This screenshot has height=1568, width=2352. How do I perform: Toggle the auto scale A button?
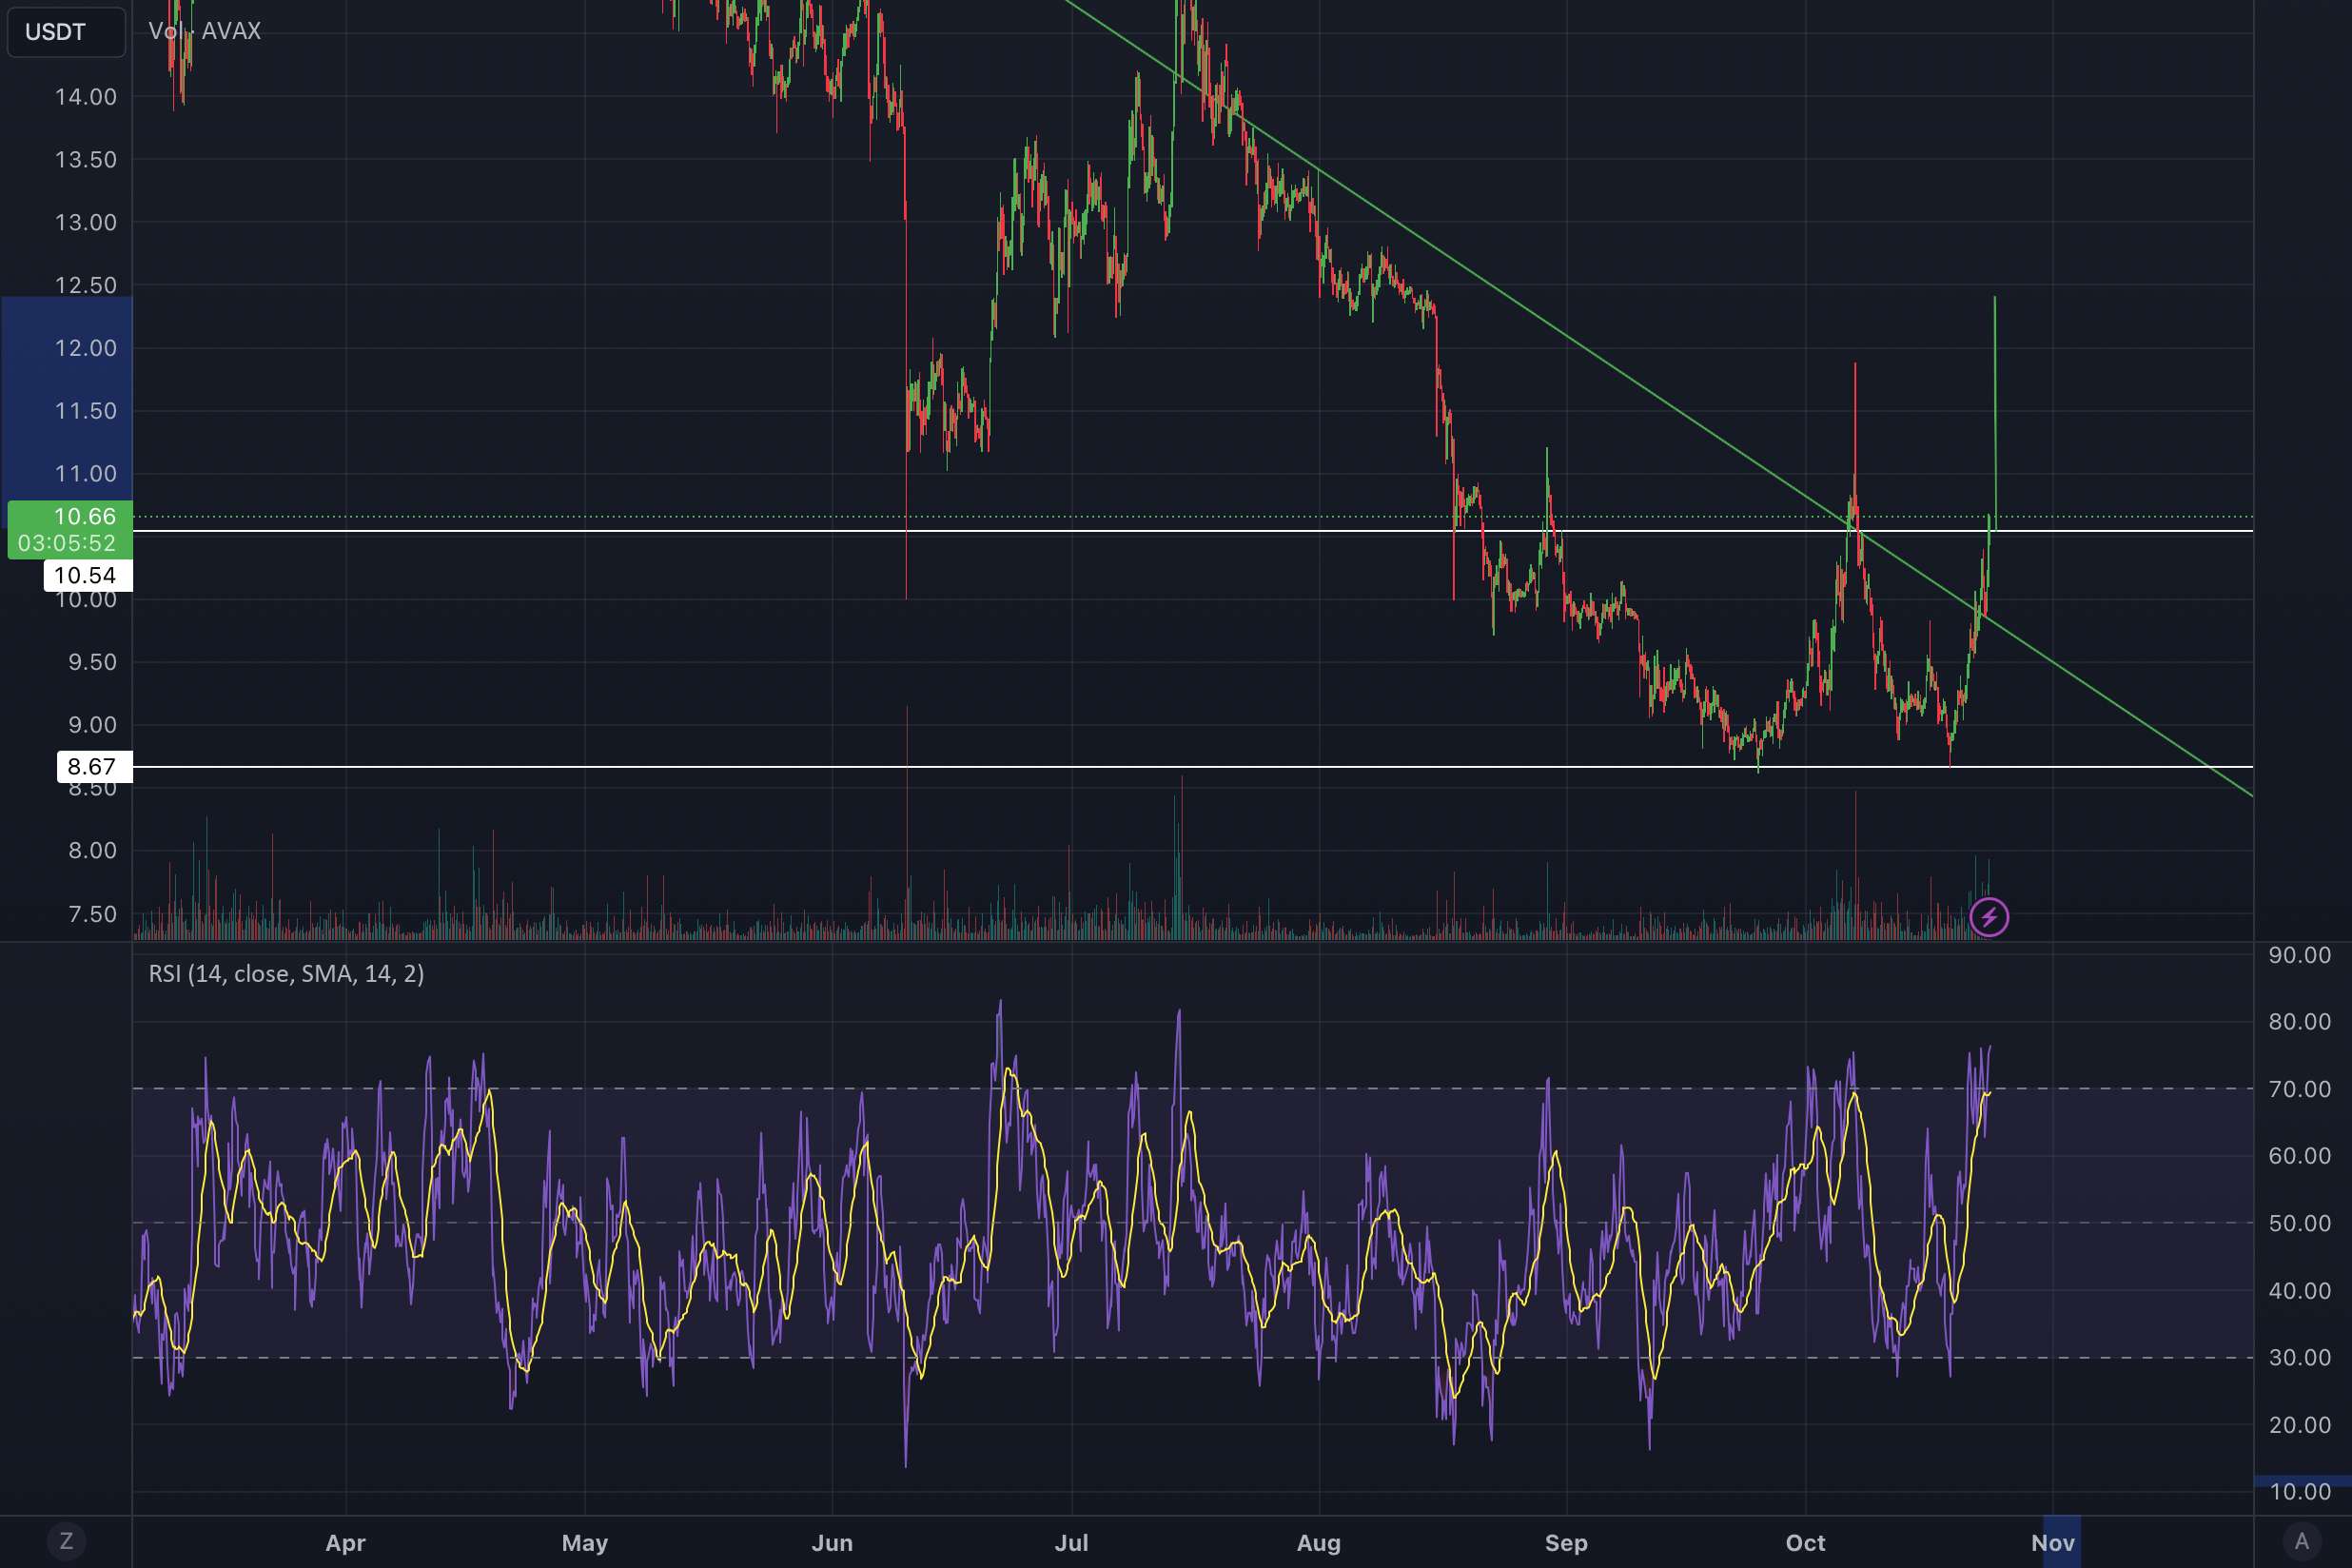[2302, 1541]
